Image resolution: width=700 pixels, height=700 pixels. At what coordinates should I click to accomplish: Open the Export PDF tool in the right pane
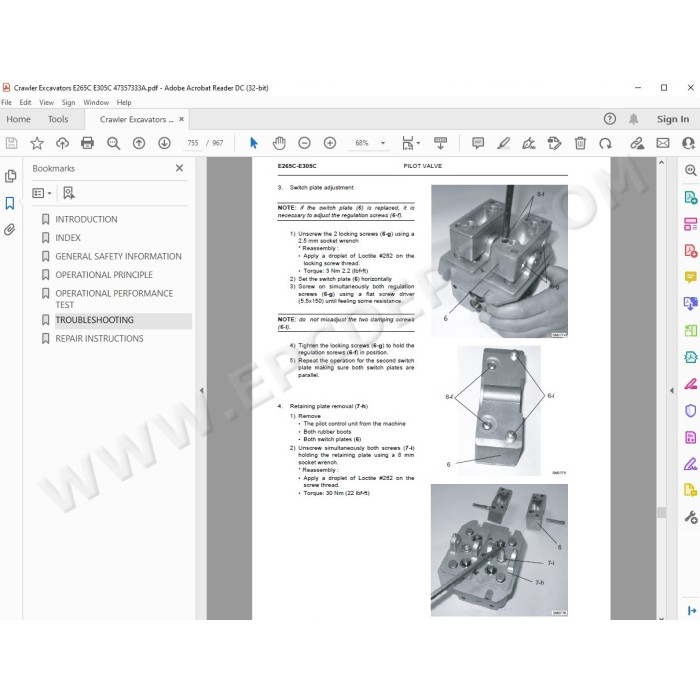(x=690, y=197)
